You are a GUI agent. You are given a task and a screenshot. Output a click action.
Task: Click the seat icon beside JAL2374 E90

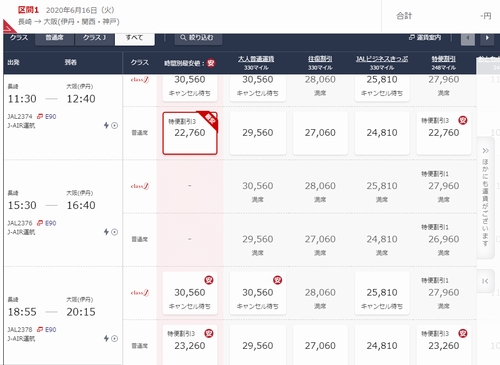tap(40, 116)
